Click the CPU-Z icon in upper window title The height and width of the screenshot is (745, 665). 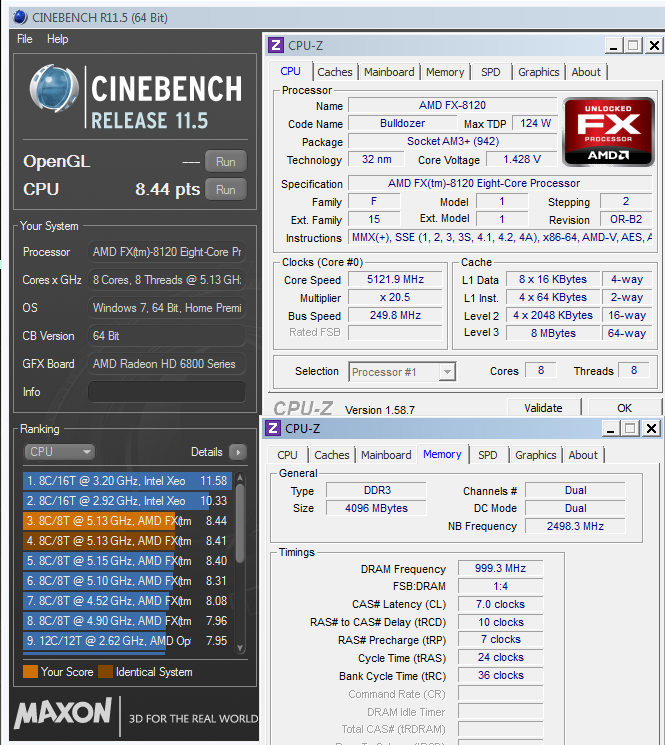coord(276,46)
